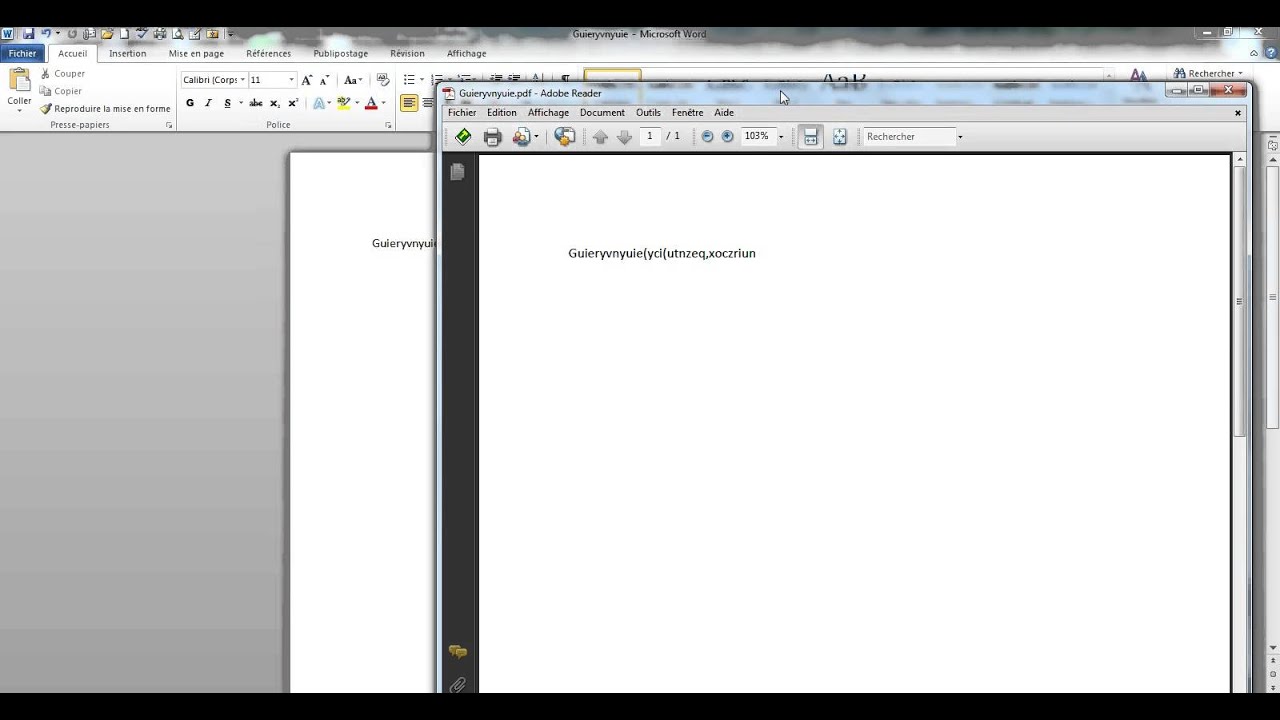Click the single full page view icon in Reader
Image resolution: width=1280 pixels, height=720 pixels.
point(840,137)
